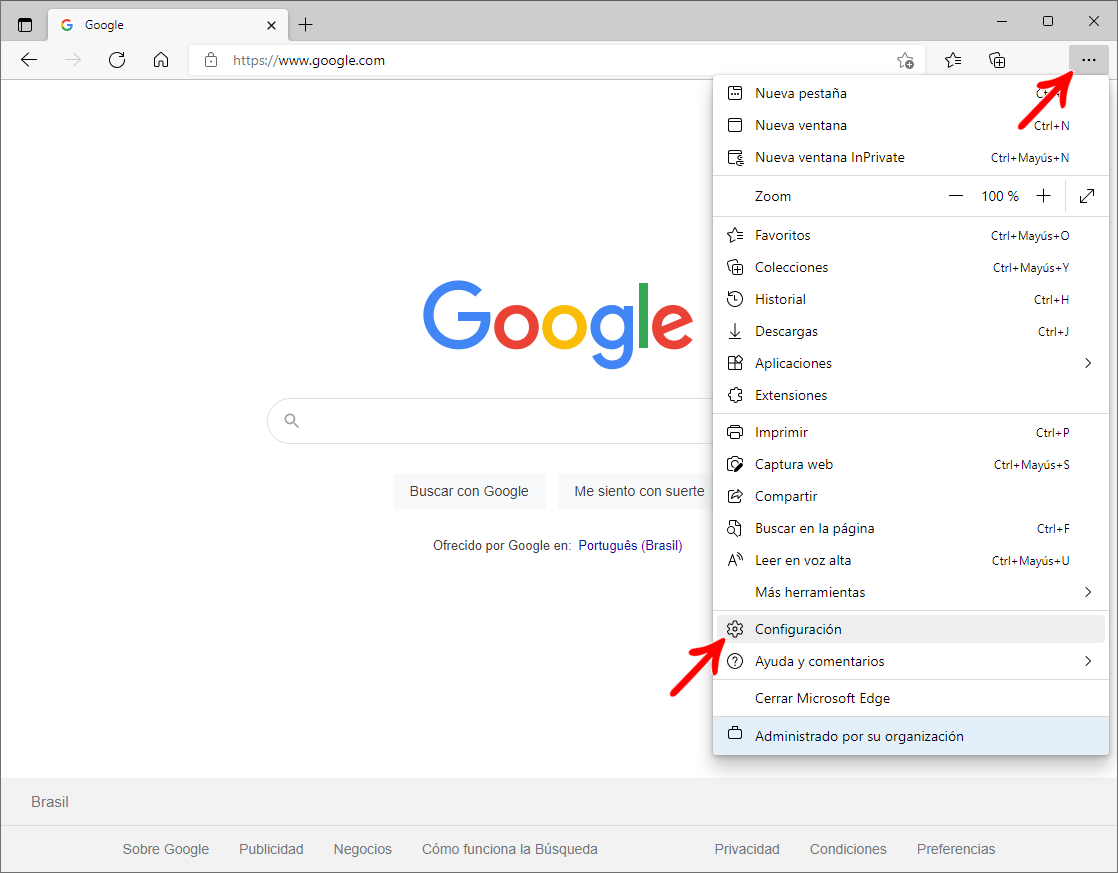The height and width of the screenshot is (873, 1118).
Task: Open Historial from the menu
Action: 911,300
